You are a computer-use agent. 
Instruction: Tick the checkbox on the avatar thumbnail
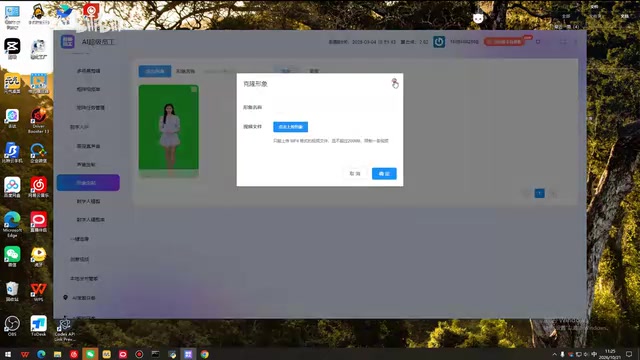tap(194, 89)
